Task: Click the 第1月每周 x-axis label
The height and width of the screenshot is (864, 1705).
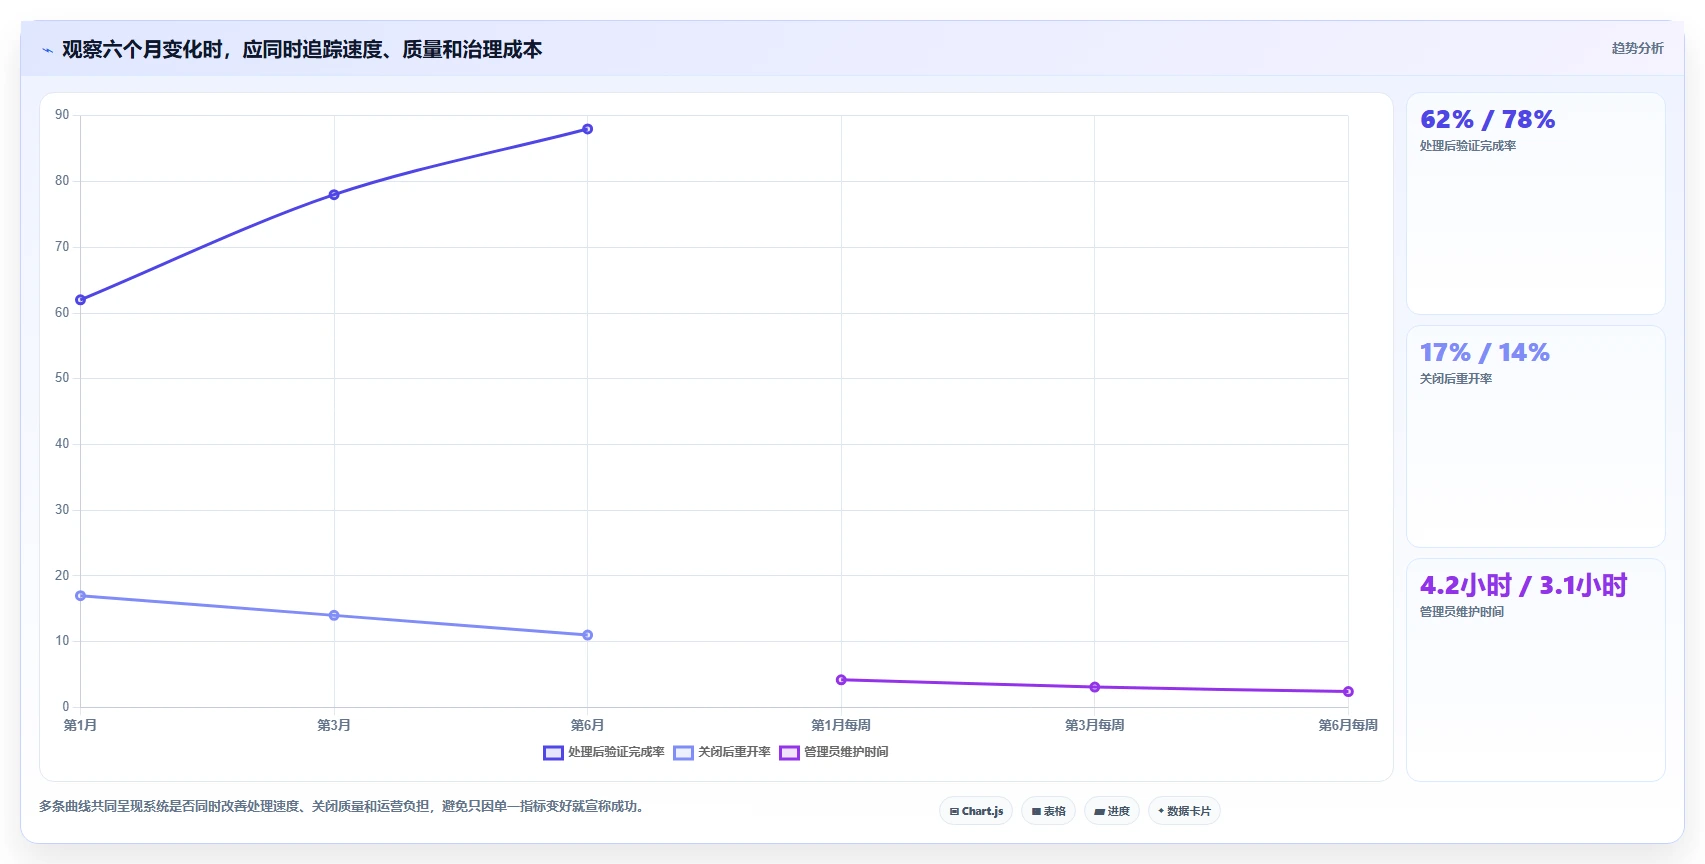Action: (x=841, y=725)
